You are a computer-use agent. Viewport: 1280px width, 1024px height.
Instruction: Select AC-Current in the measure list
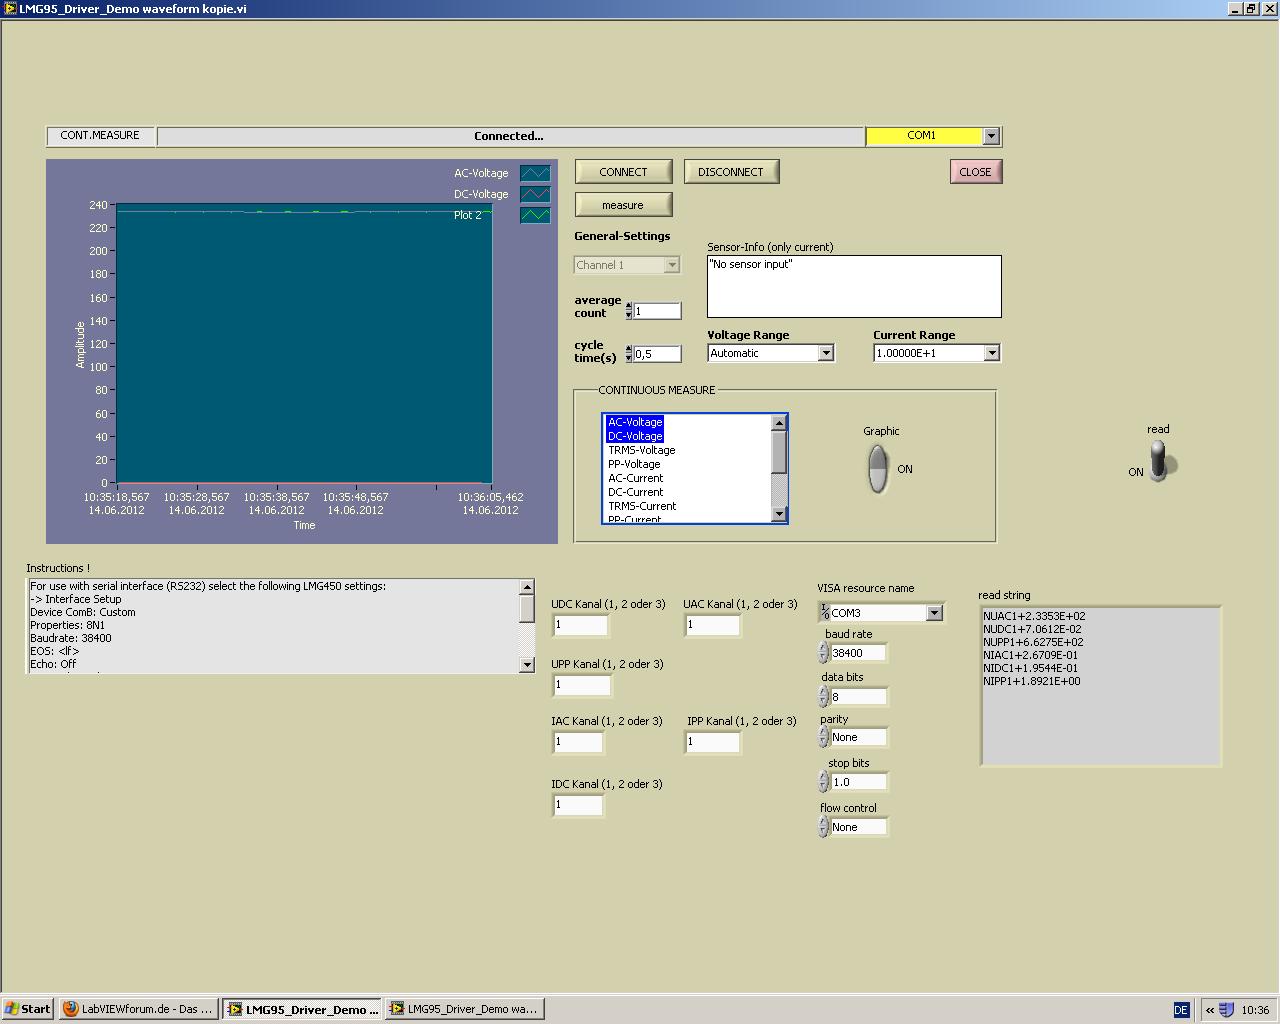click(x=636, y=478)
